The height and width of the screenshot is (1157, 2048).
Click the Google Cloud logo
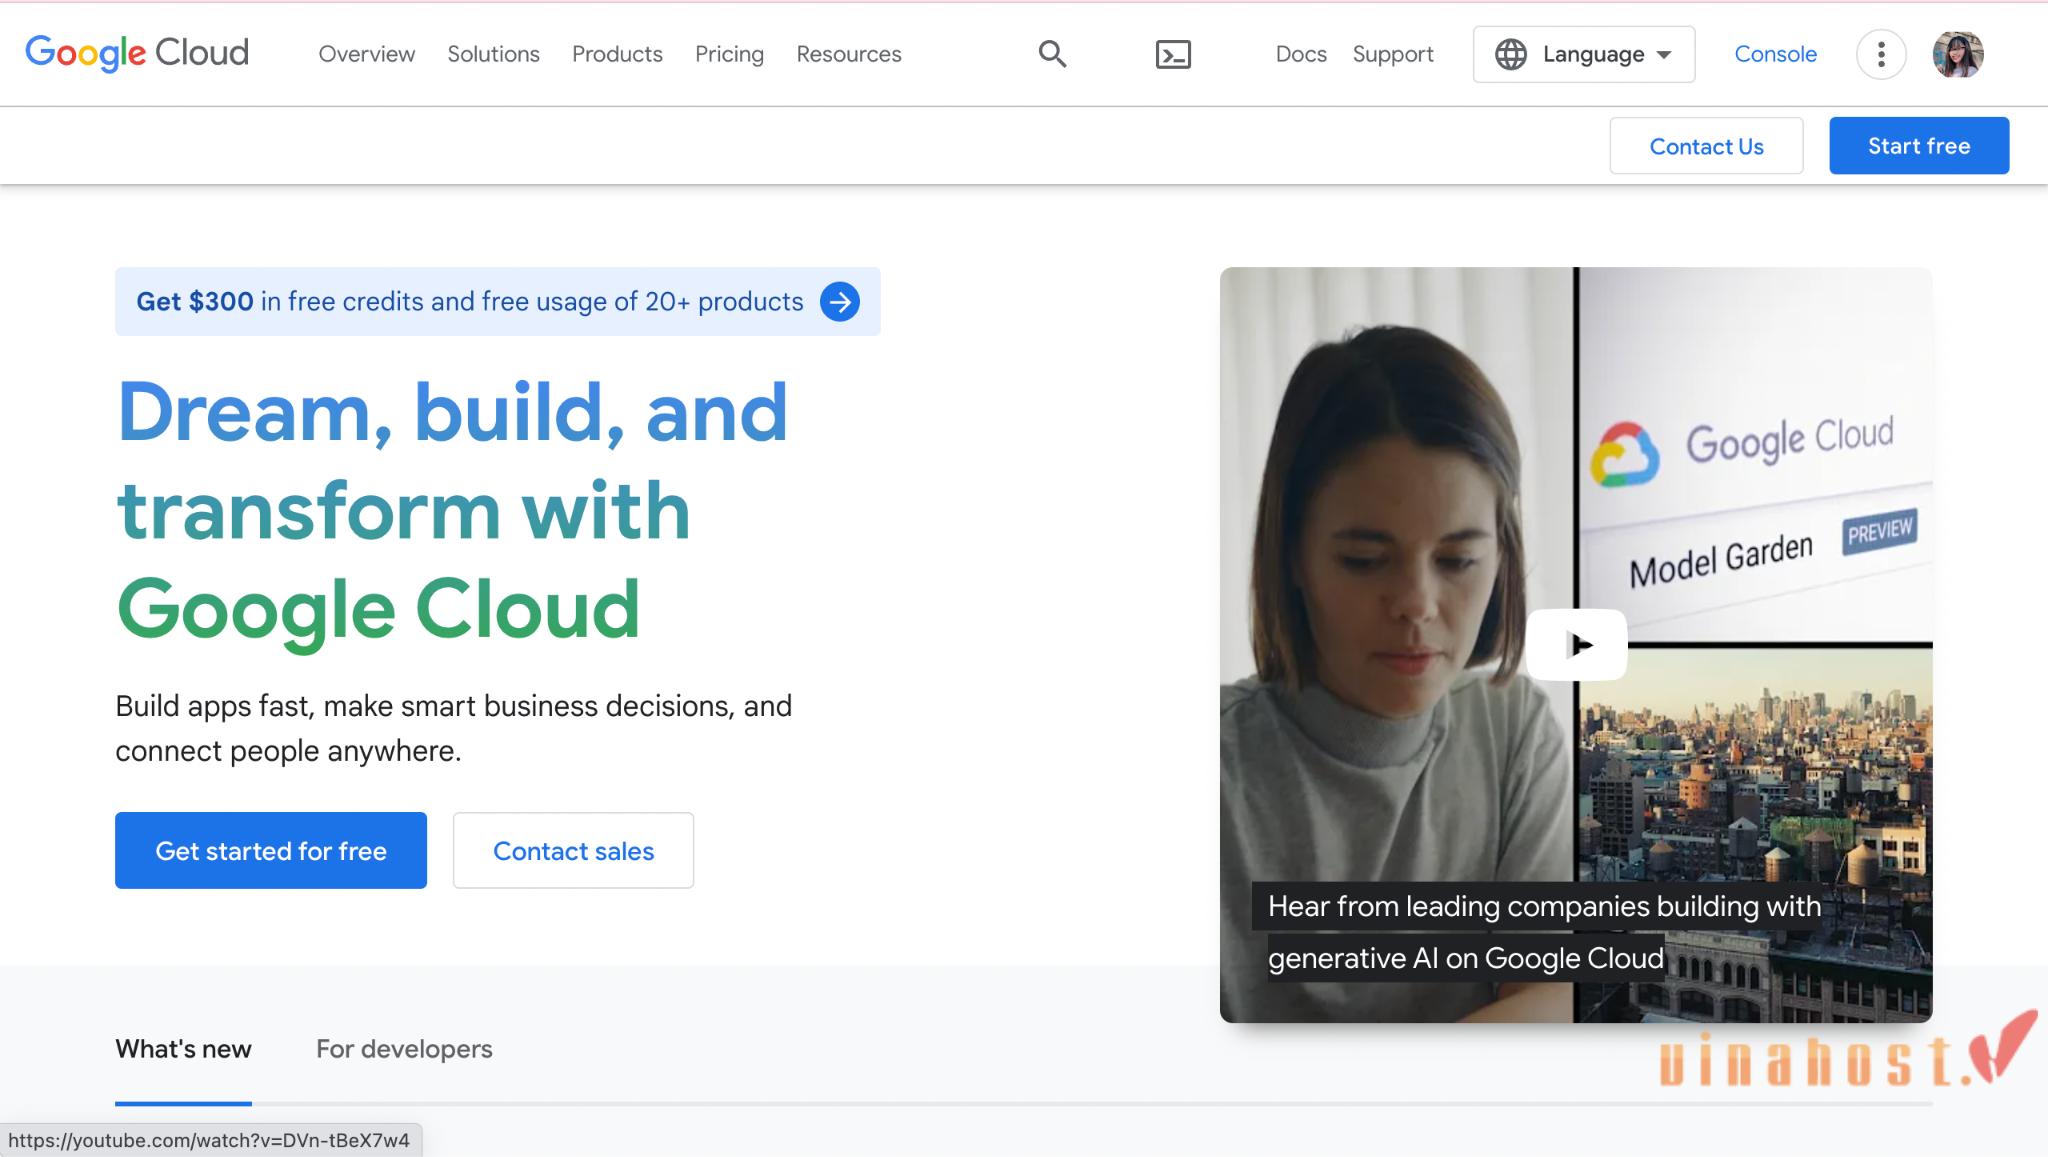(x=136, y=52)
